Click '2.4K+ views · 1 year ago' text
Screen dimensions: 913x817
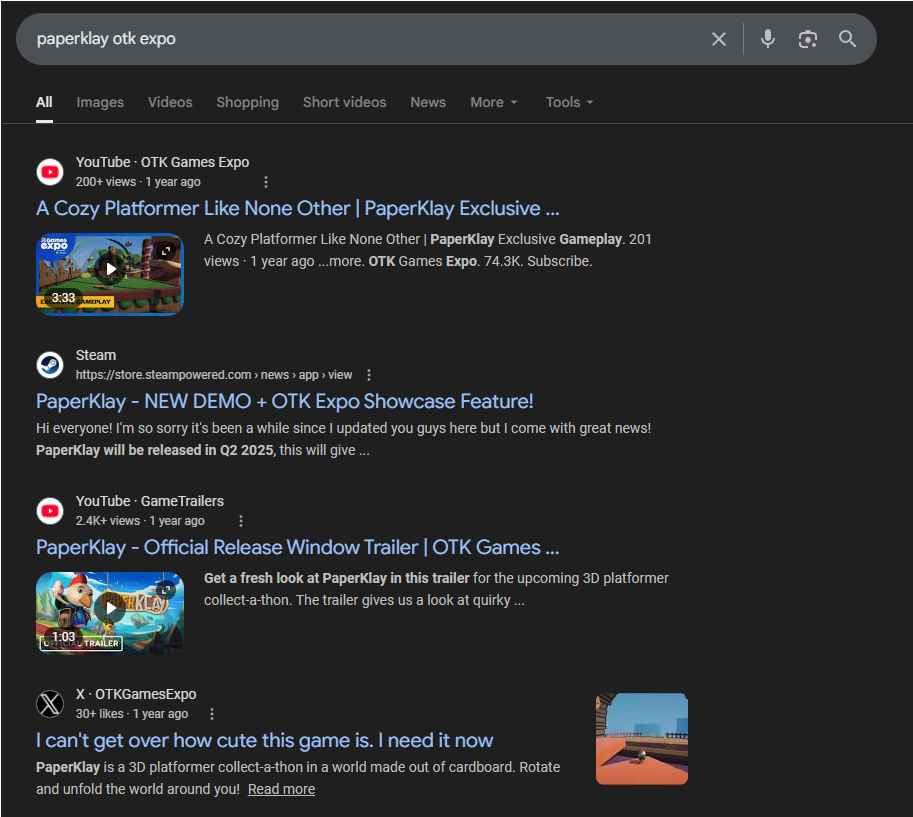[140, 521]
